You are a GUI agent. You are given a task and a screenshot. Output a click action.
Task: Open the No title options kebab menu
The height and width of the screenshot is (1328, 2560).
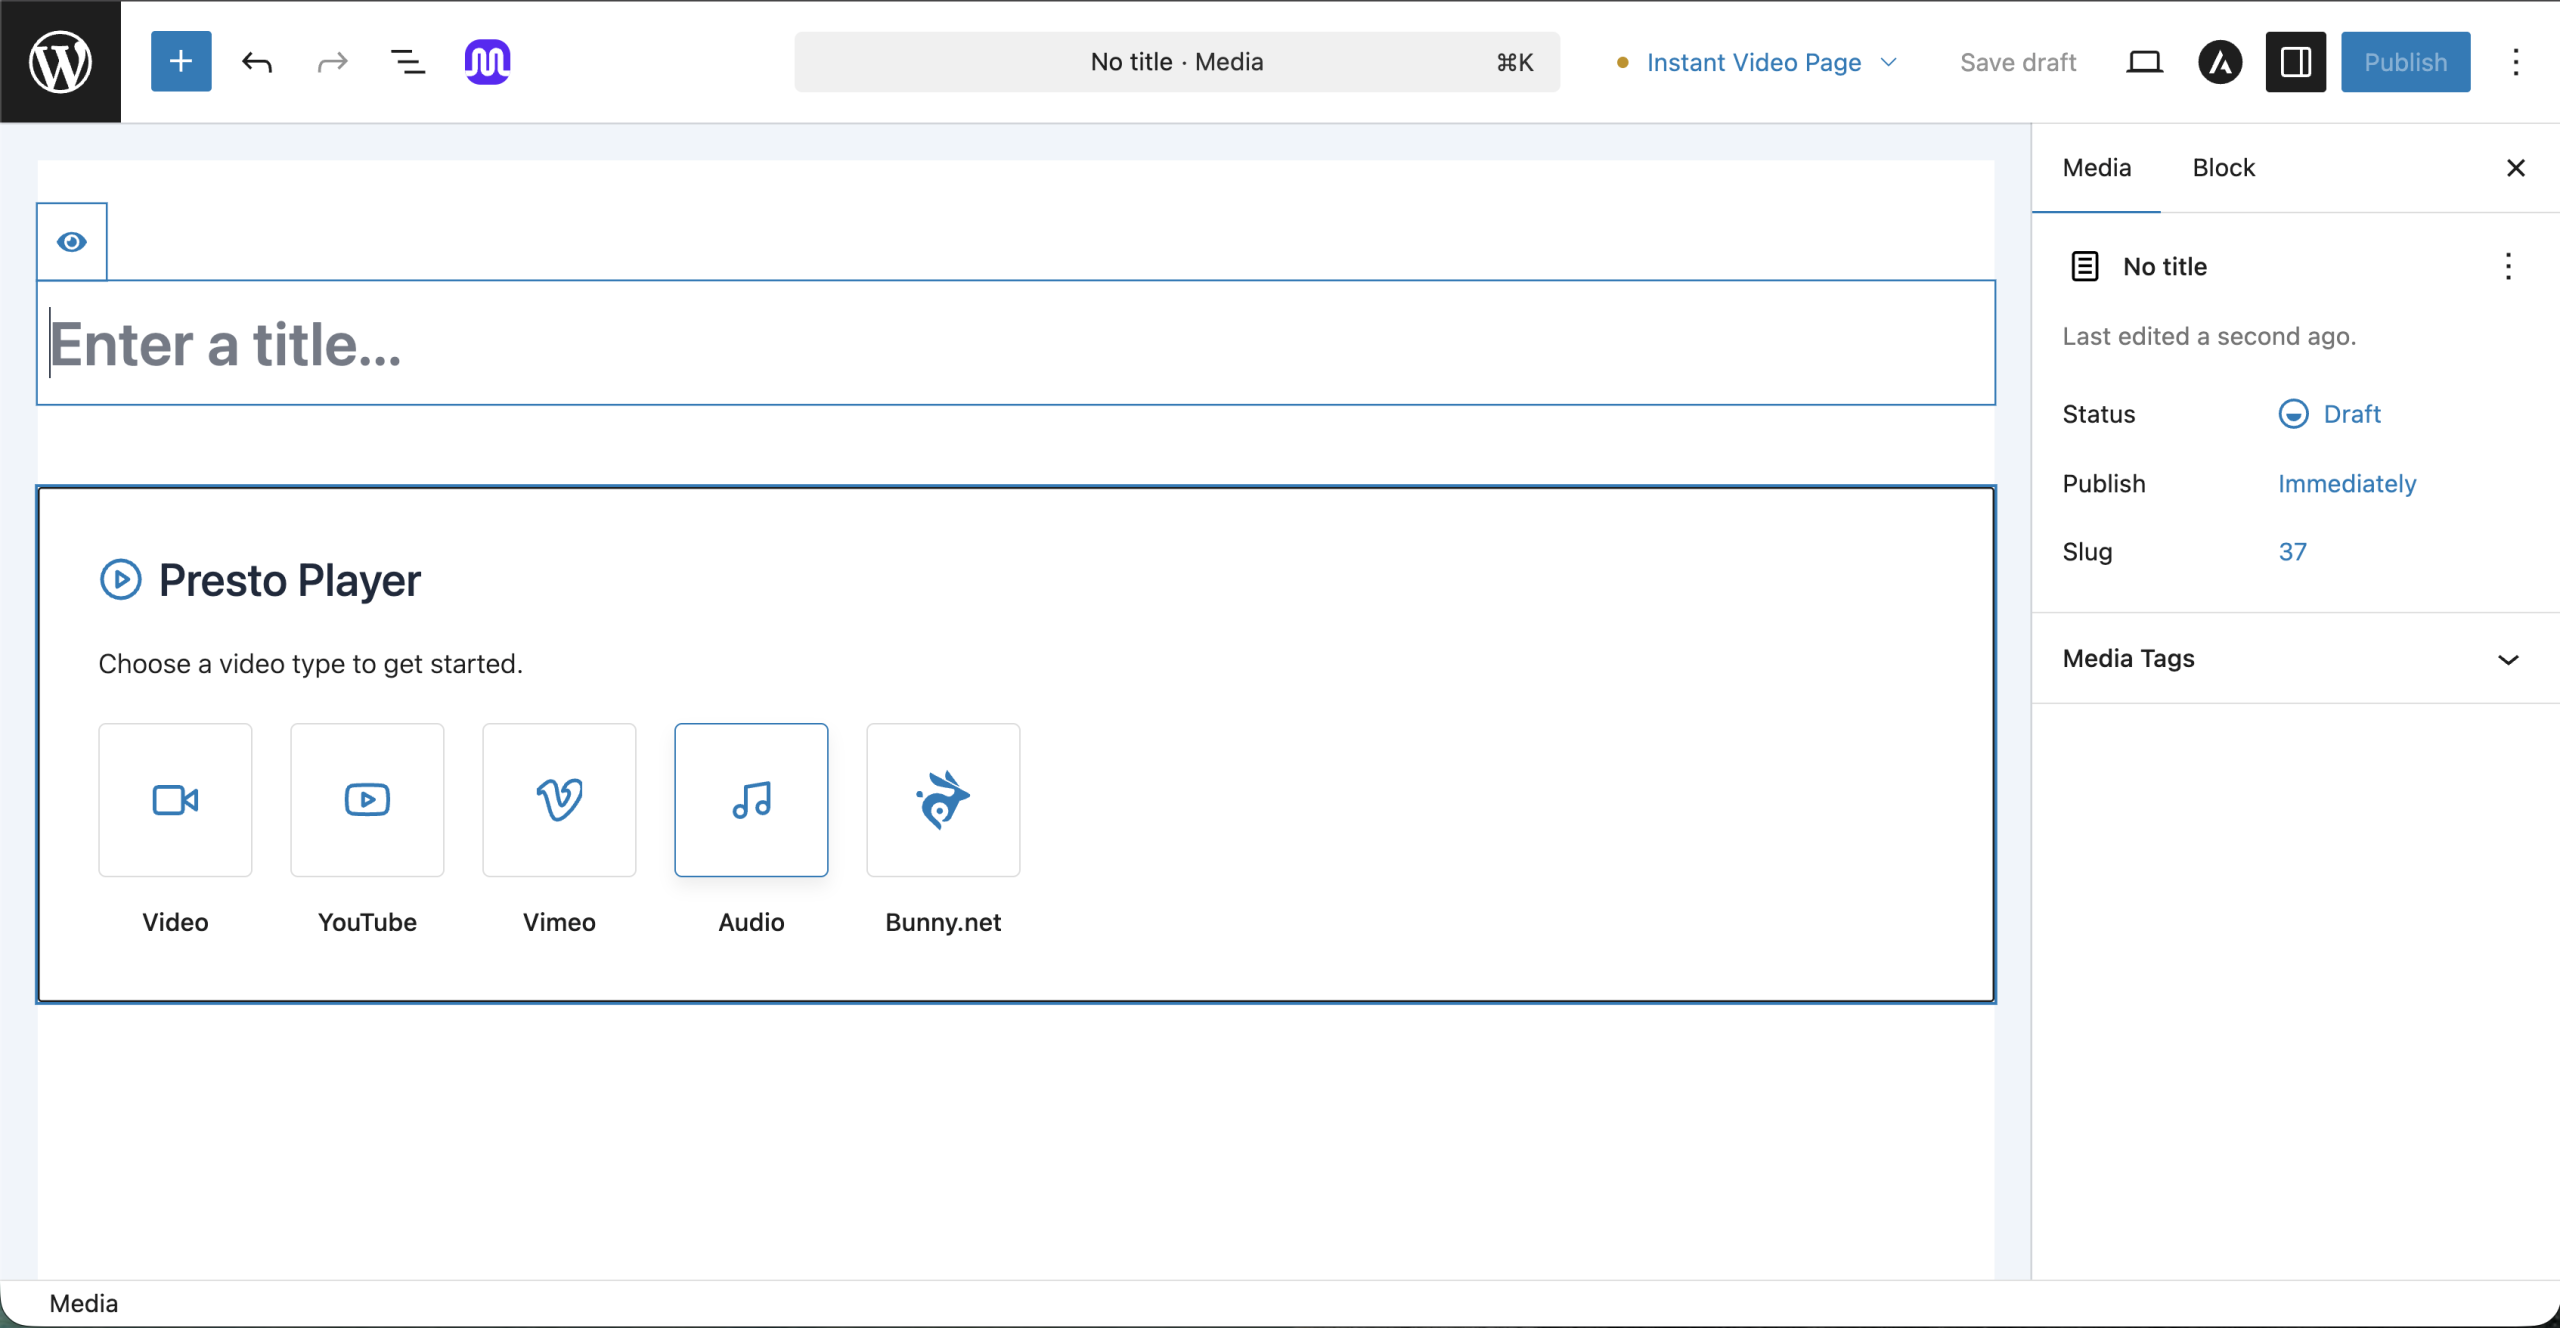pos(2509,266)
